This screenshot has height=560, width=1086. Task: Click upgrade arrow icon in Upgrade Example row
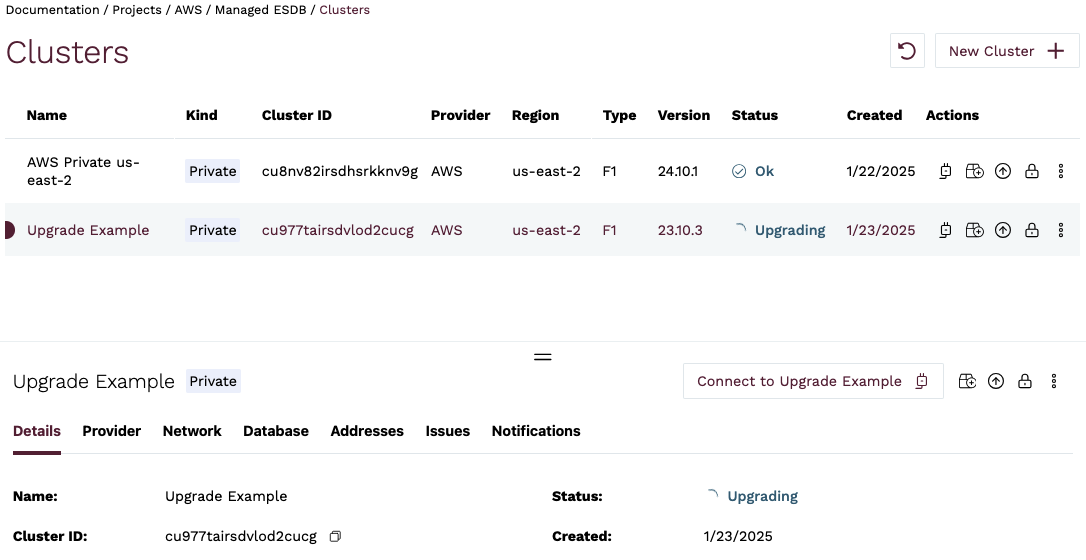(x=1003, y=231)
